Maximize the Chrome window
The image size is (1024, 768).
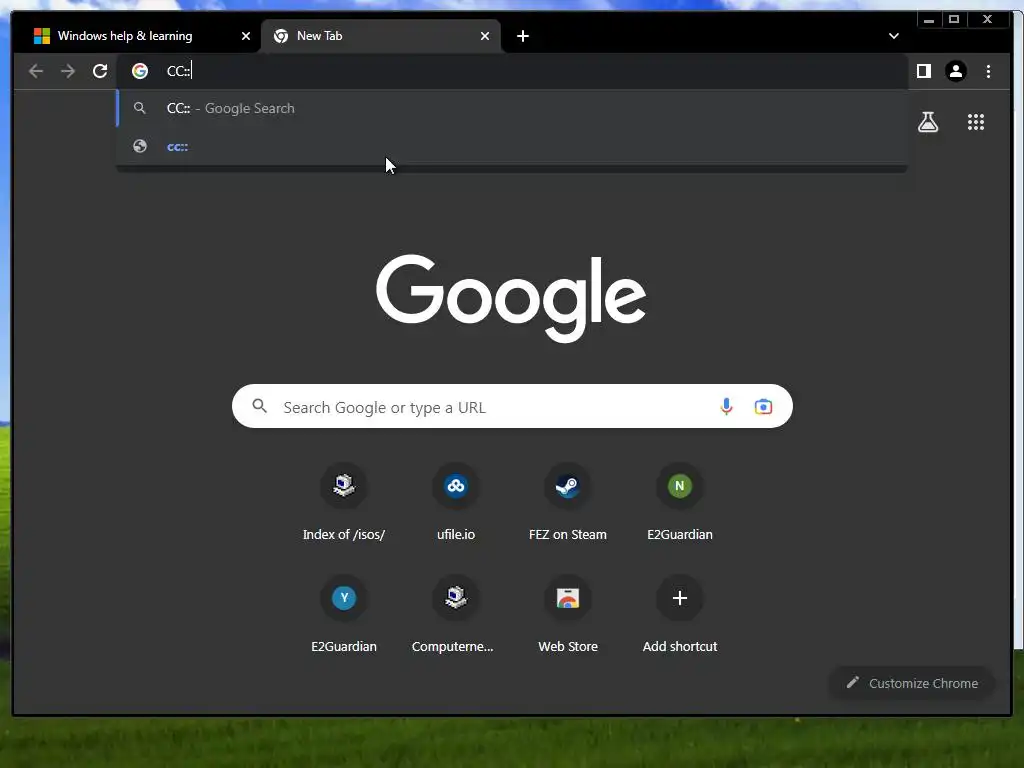point(953,20)
